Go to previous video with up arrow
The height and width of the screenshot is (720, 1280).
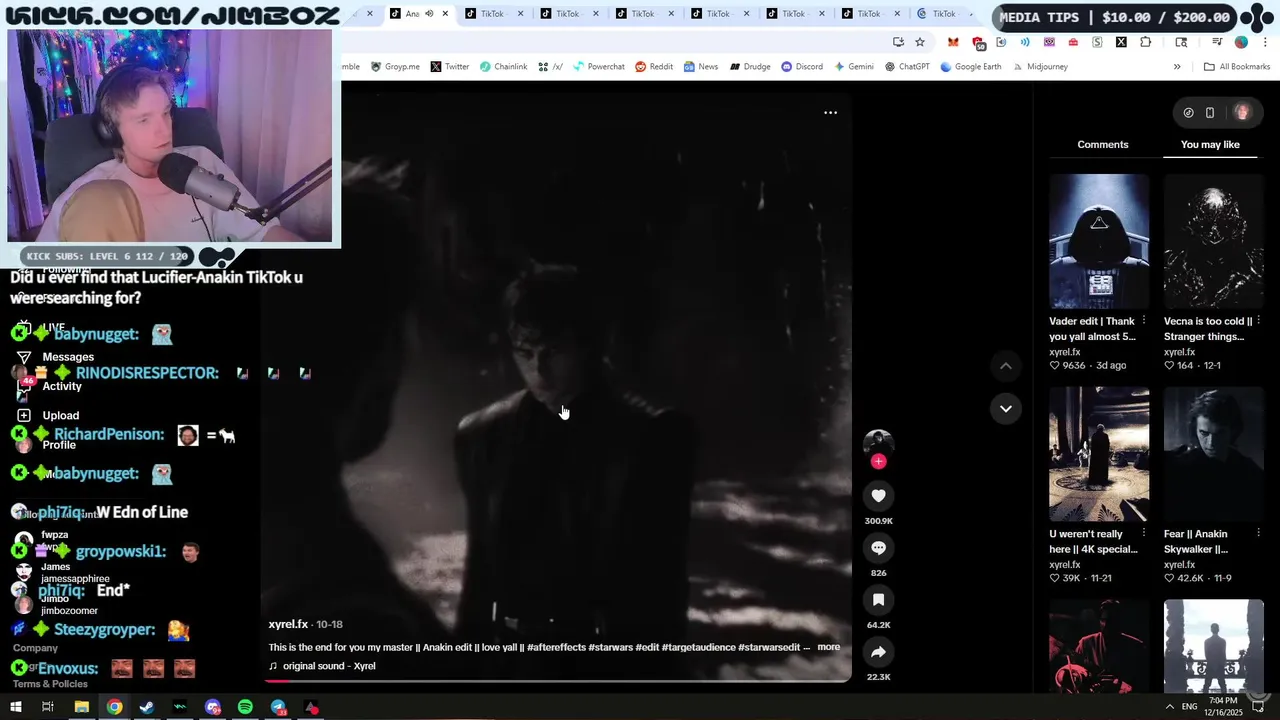[x=1005, y=366]
